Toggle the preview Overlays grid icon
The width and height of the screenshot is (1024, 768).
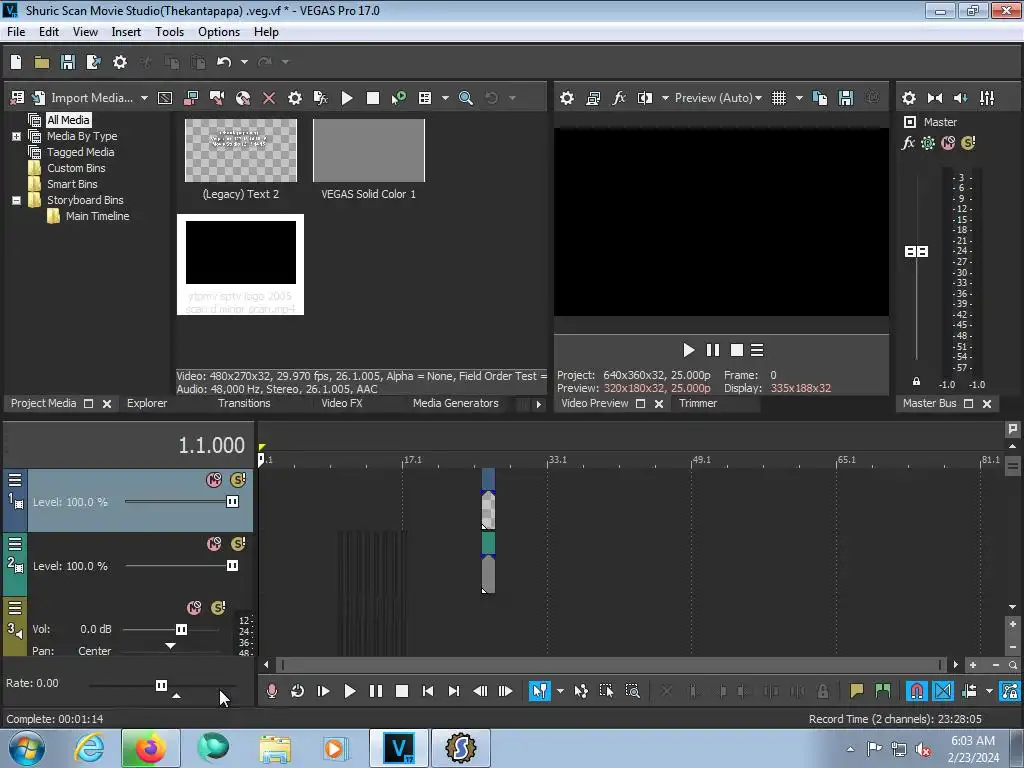click(779, 98)
